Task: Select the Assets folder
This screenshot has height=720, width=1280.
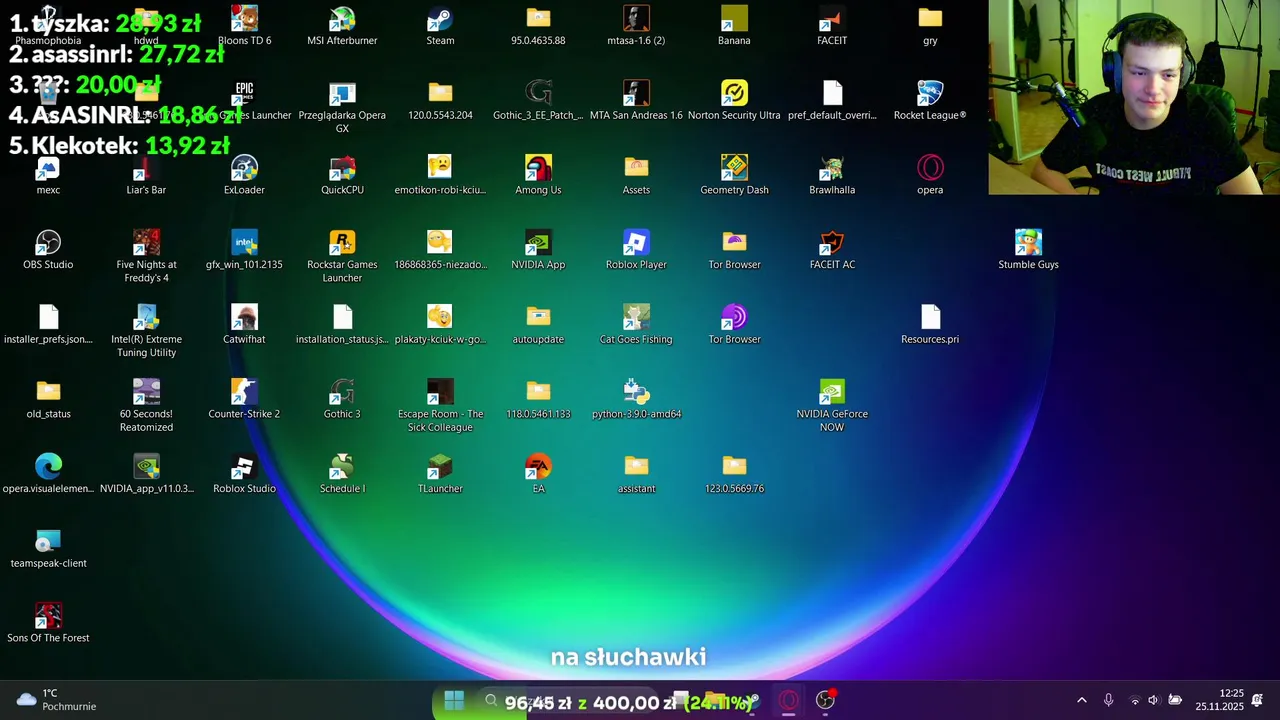Action: point(636,175)
